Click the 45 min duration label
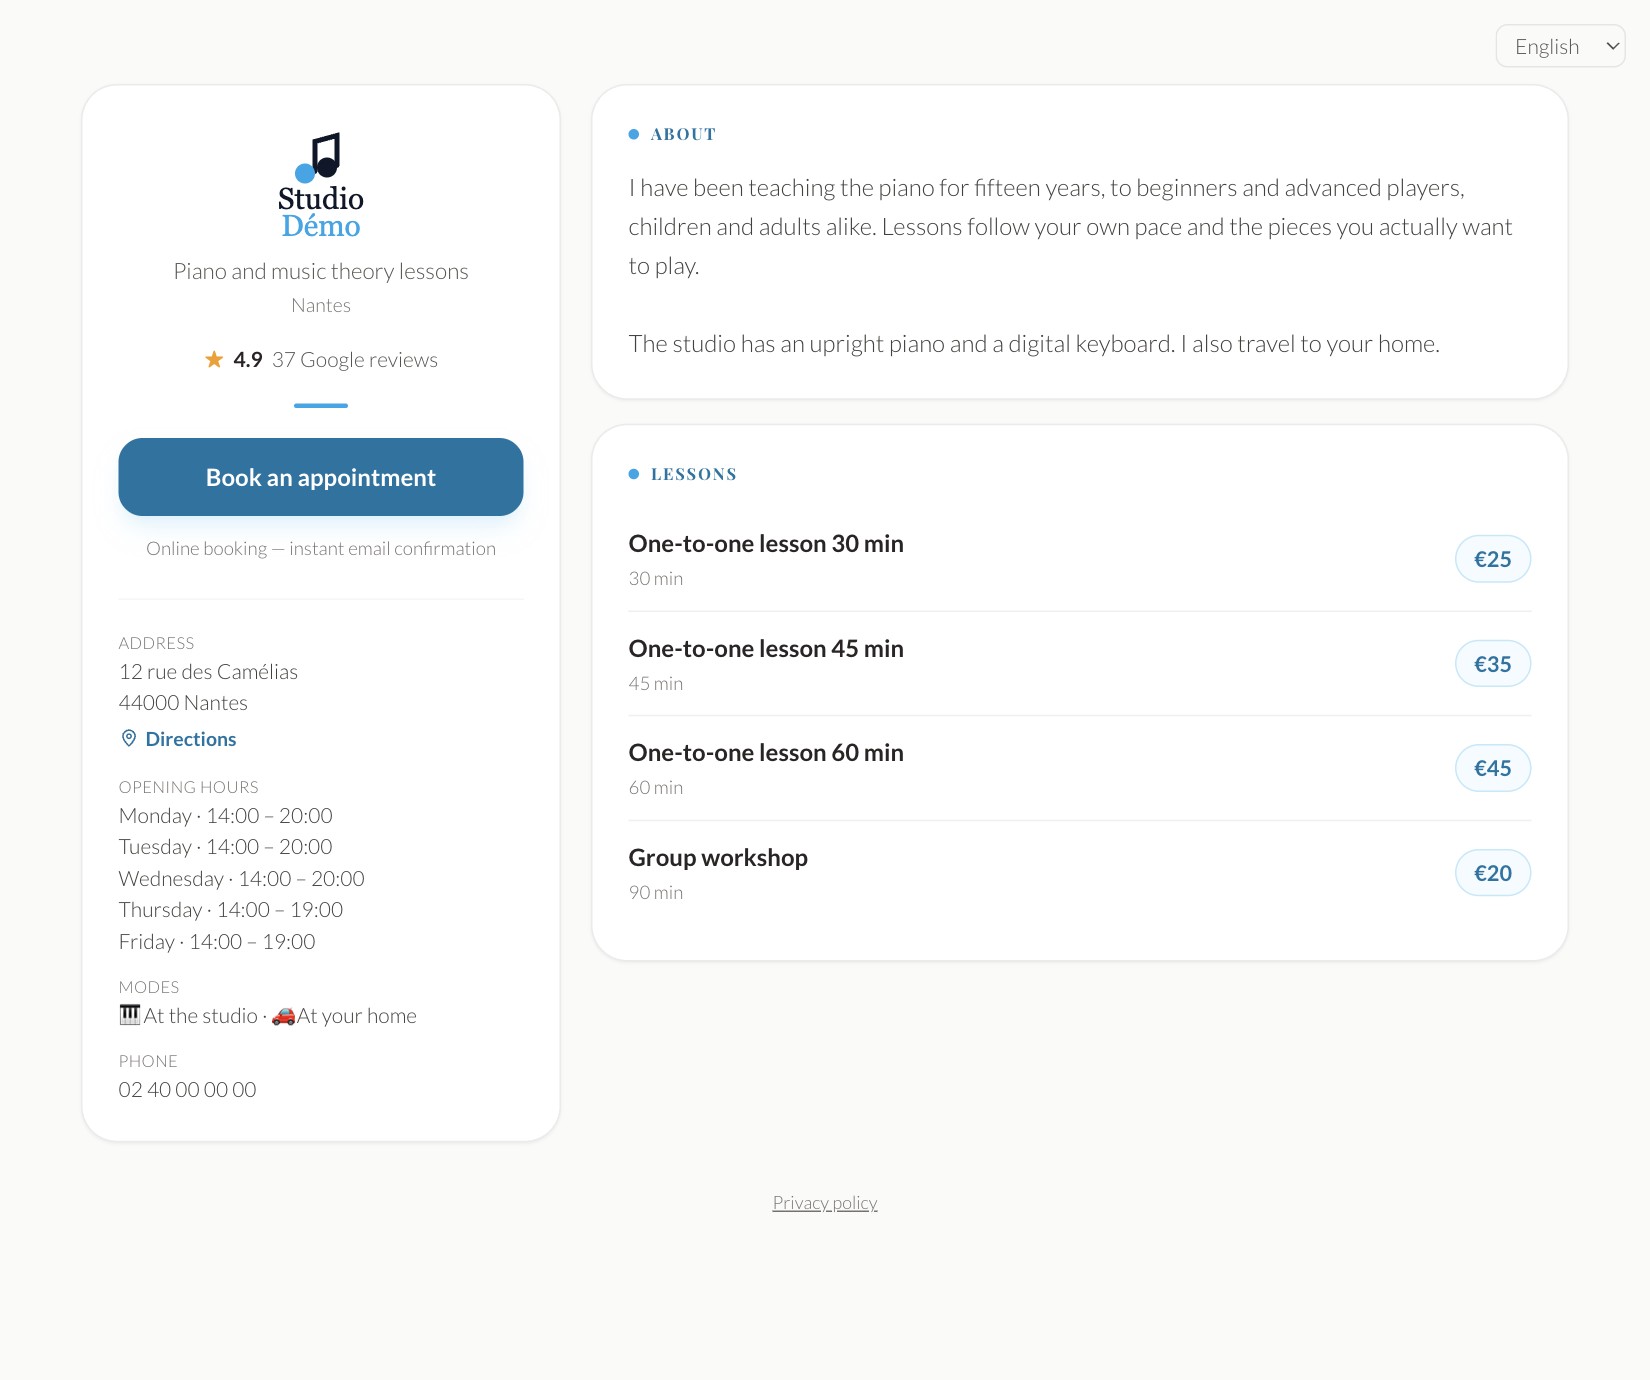This screenshot has height=1380, width=1650. click(x=656, y=684)
